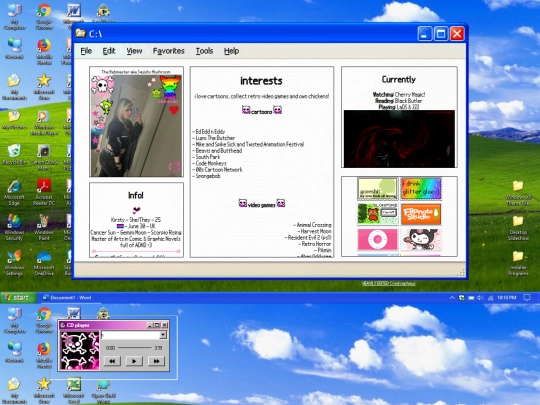Click the Kuromi character stamp

421,239
